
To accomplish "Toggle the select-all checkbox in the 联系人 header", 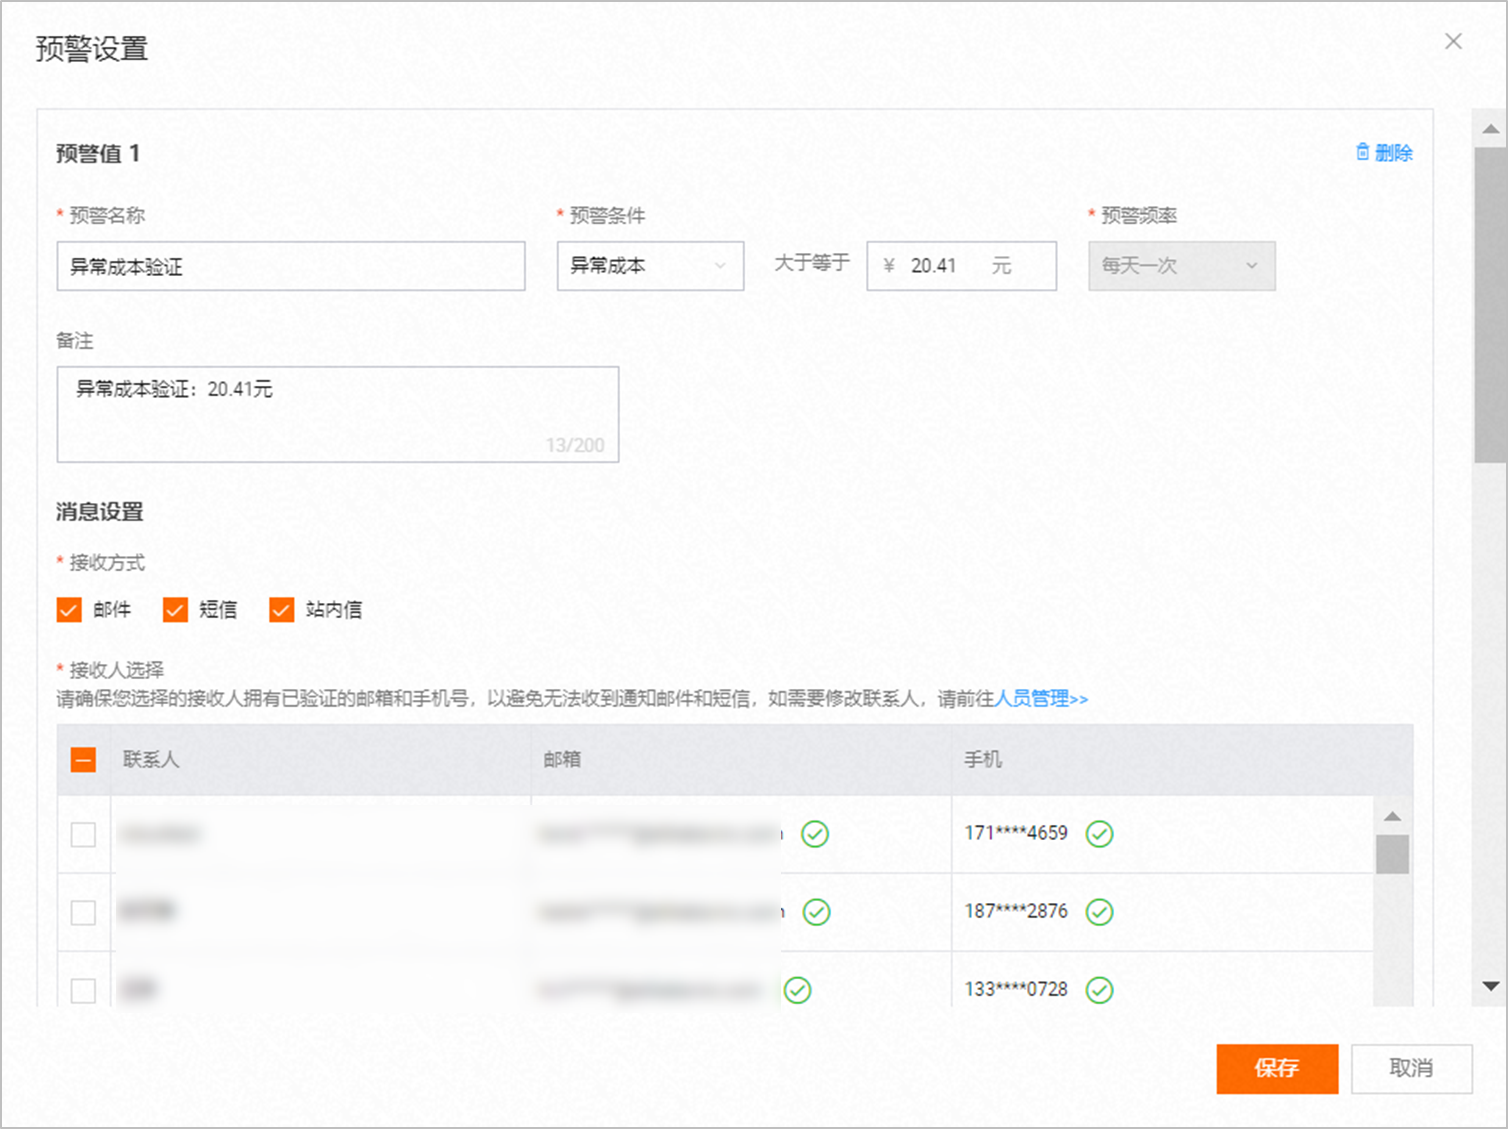I will click(84, 760).
